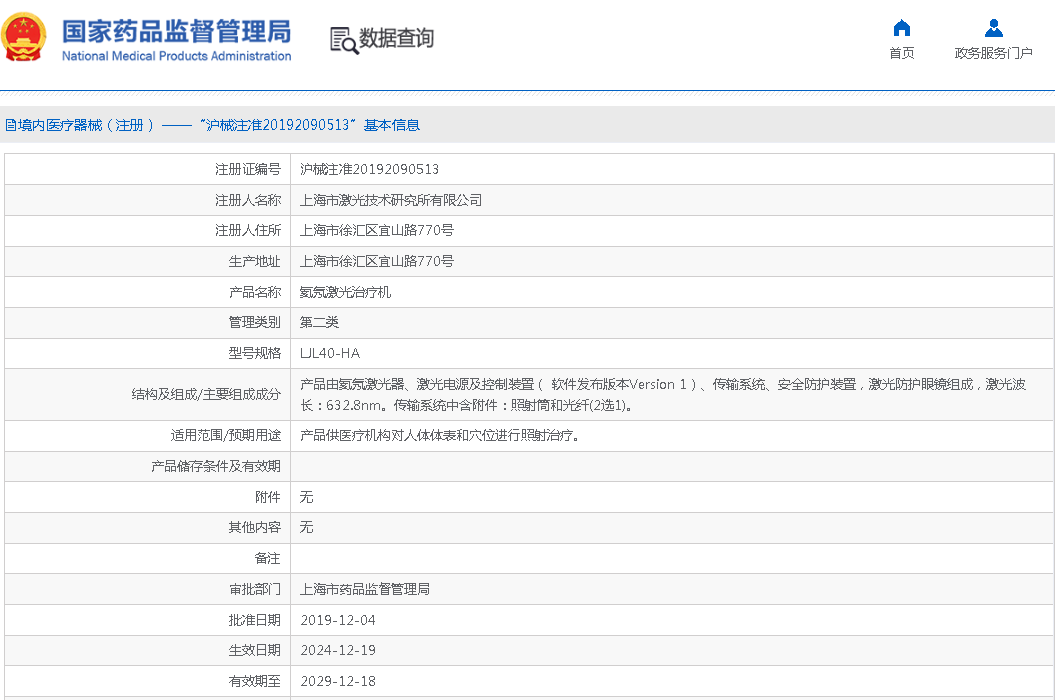Click the national emblem logo

(24, 39)
